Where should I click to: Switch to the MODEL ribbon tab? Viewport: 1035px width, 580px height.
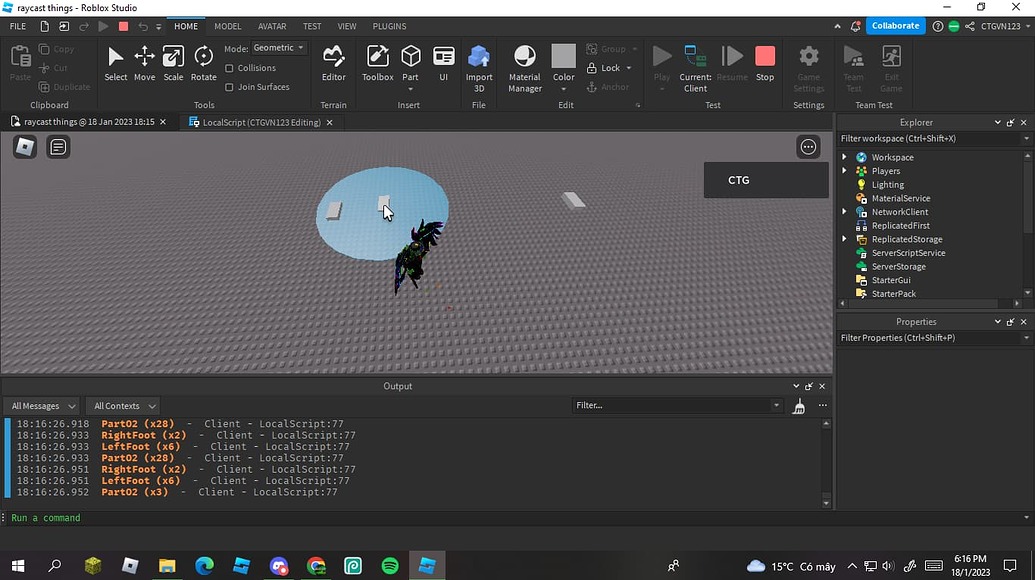227,26
